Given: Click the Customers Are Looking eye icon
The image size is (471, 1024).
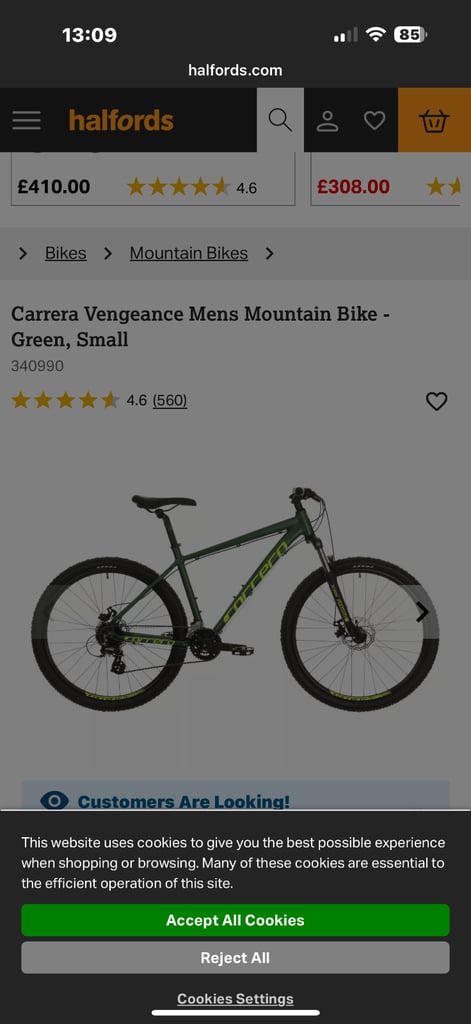Looking at the screenshot, I should [54, 801].
